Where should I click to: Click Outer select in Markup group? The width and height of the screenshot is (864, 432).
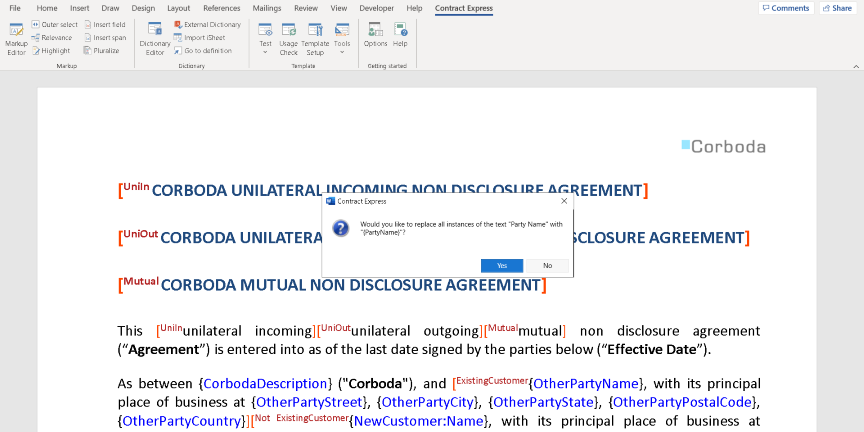55,24
